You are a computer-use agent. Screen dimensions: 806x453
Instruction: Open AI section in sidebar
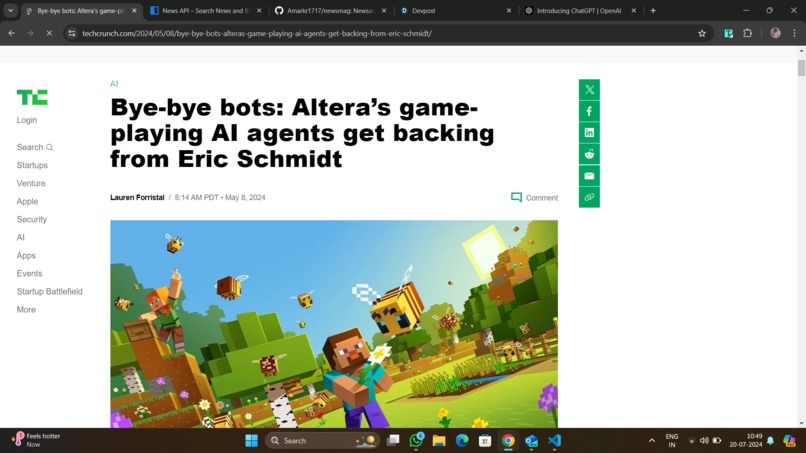tap(21, 237)
